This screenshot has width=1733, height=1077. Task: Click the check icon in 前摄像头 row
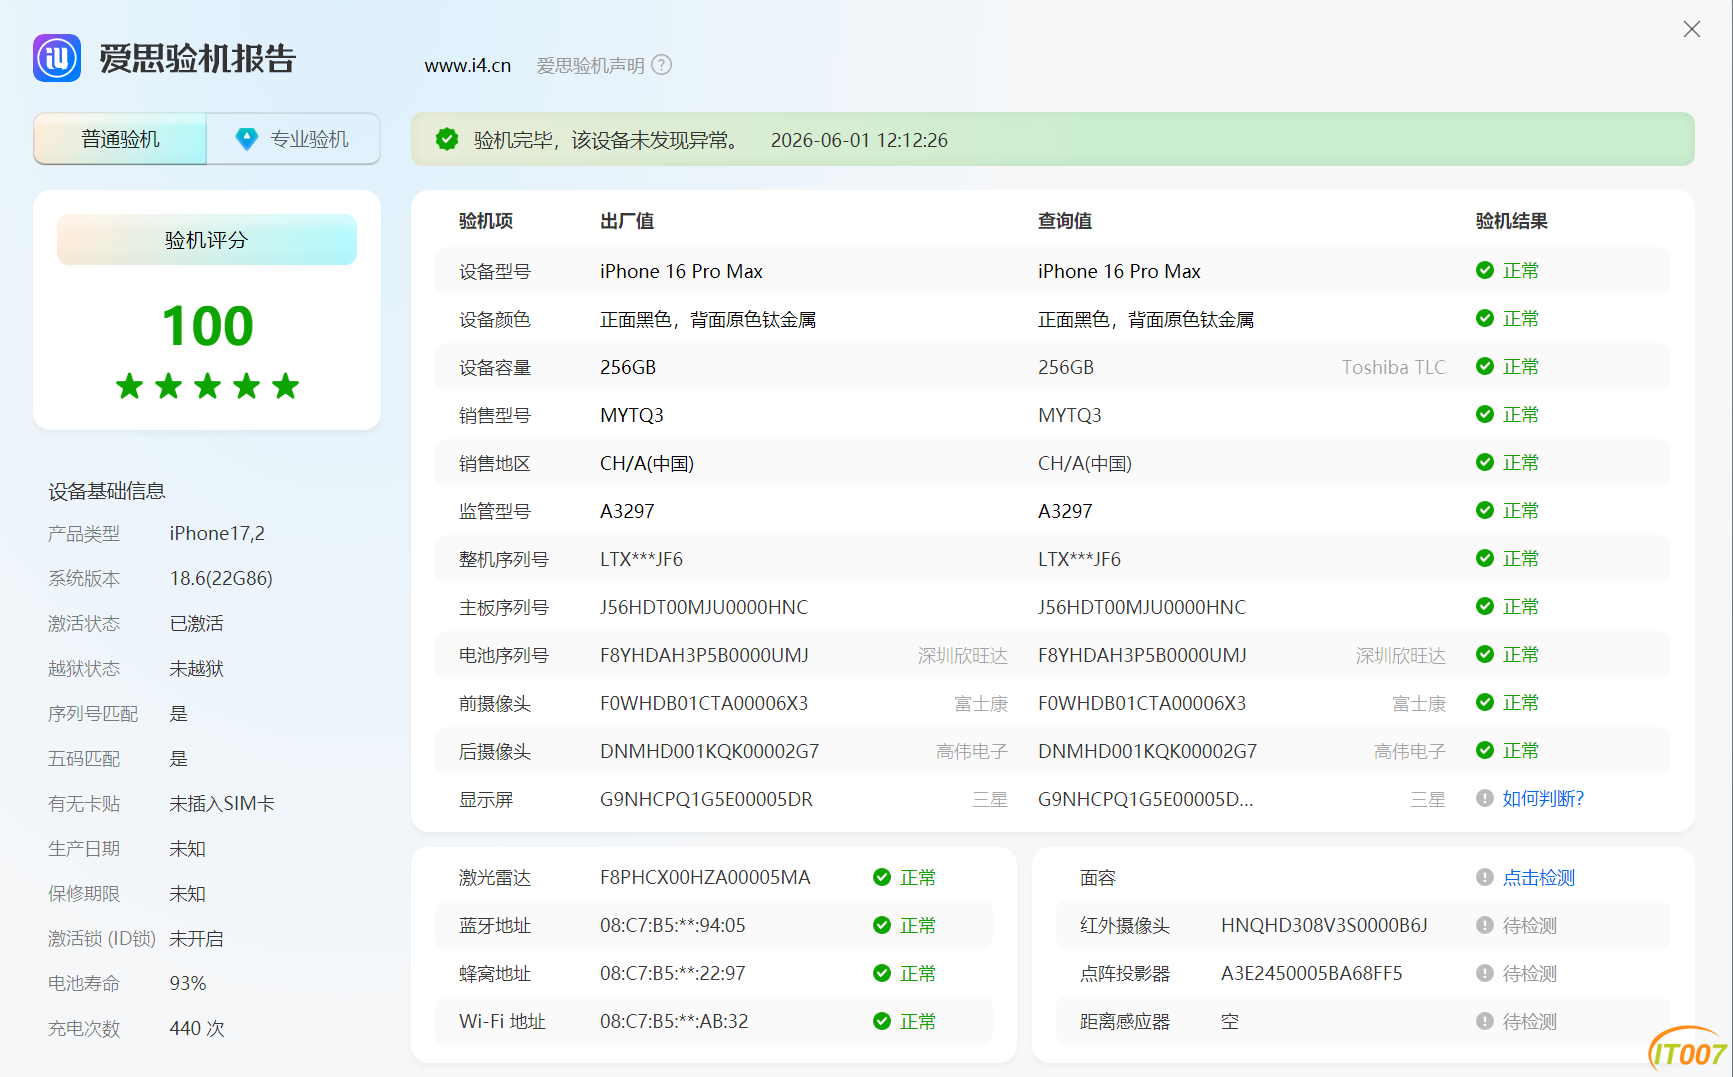pyautogui.click(x=1485, y=702)
